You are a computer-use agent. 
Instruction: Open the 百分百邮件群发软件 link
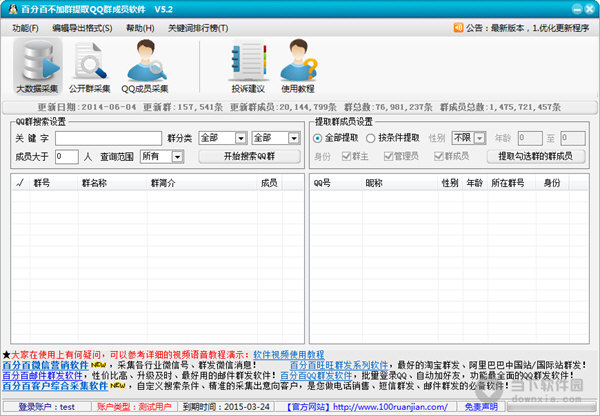[x=42, y=375]
